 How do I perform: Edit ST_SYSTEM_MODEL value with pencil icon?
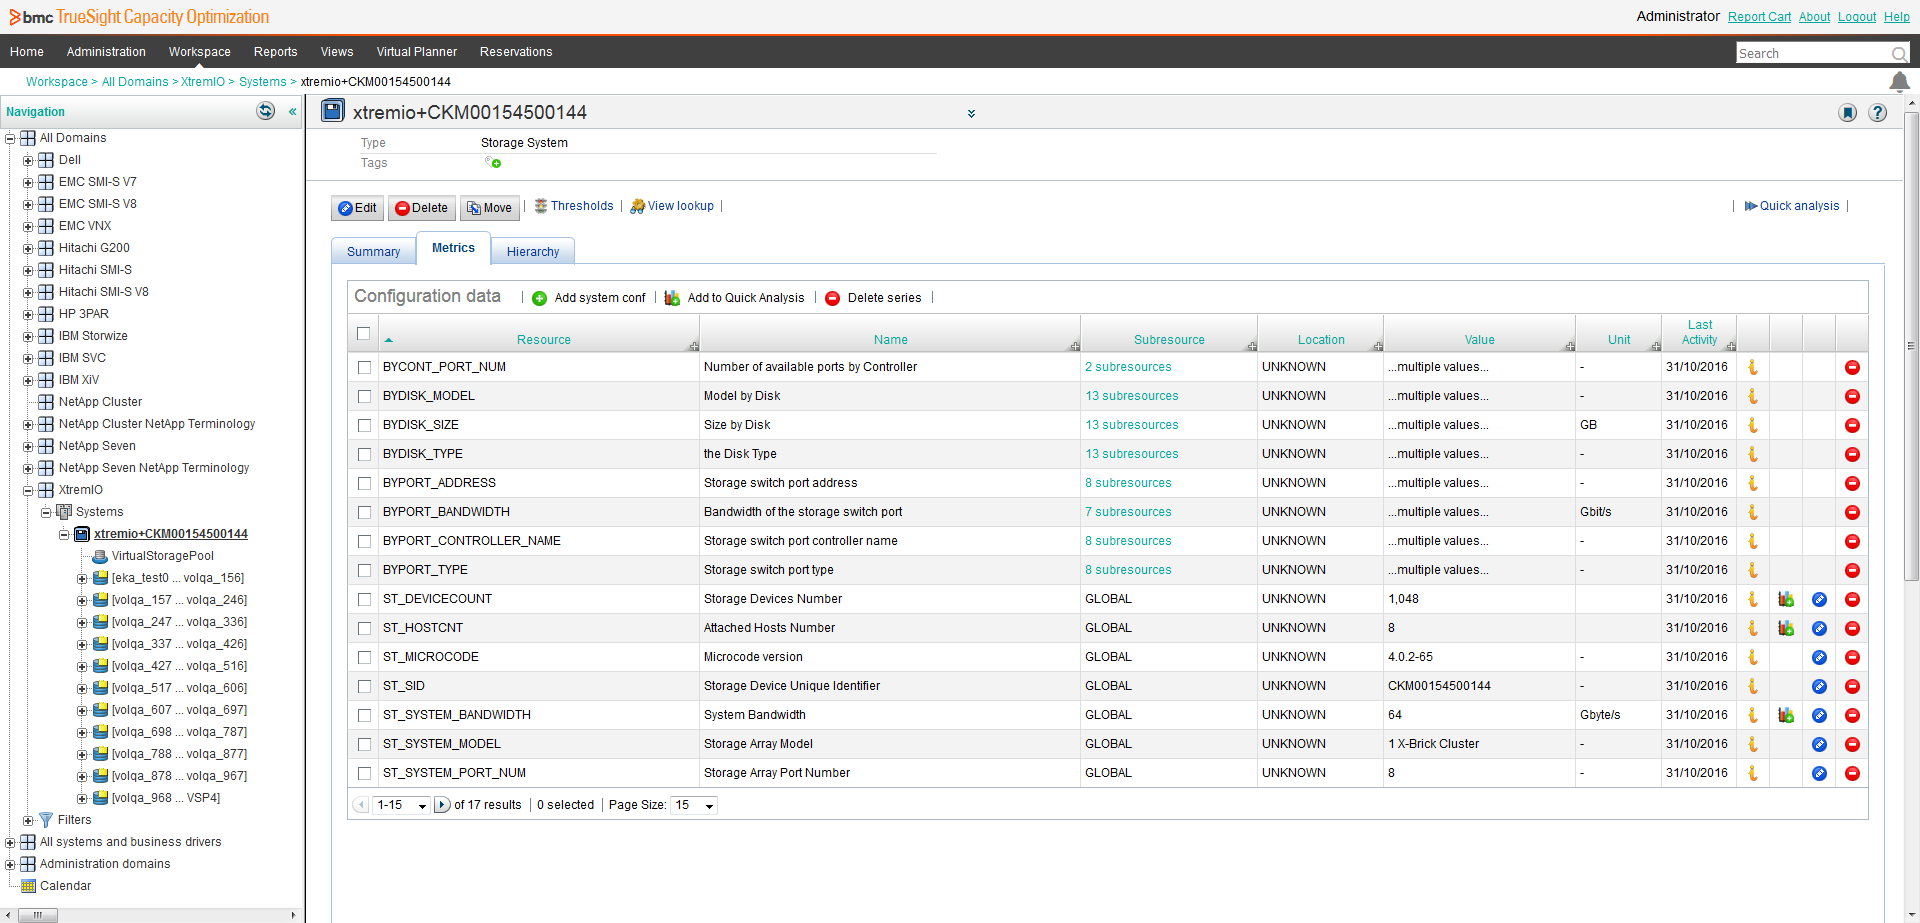click(x=1819, y=745)
